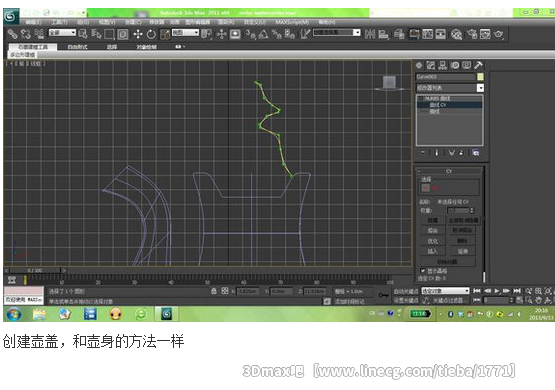
Task: Open the Material Editor icon
Action: coord(457,34)
